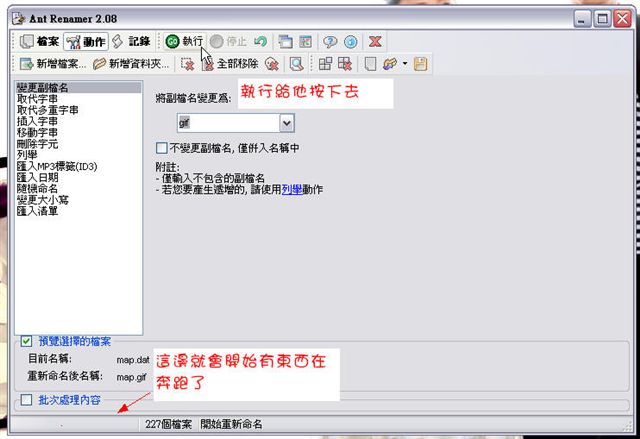Expand the arrow beside open batch icon
Image resolution: width=640 pixels, height=439 pixels.
click(x=404, y=64)
